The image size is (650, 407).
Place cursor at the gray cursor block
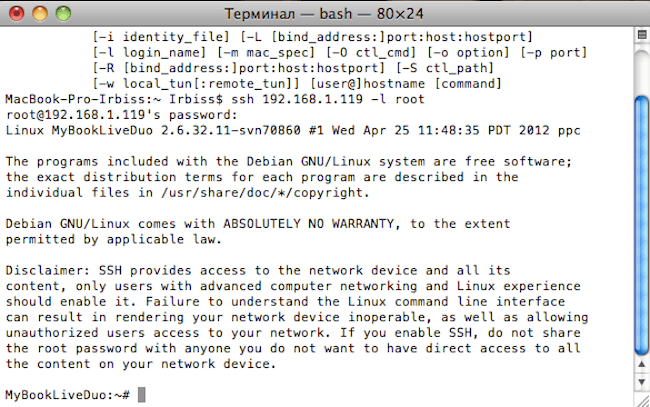click(x=141, y=395)
